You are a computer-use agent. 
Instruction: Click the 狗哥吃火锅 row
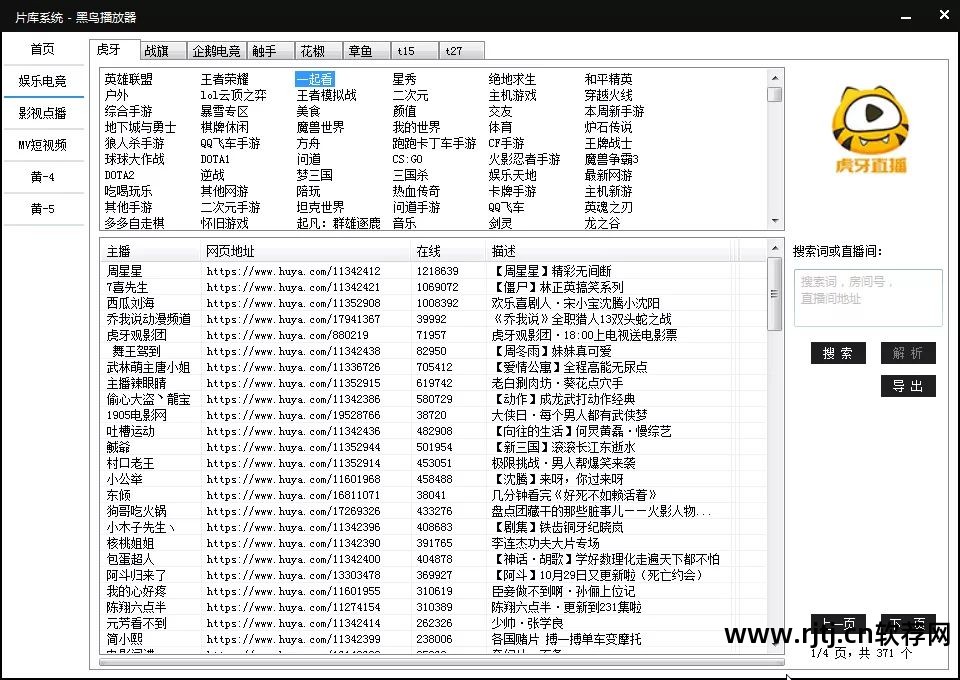(434, 511)
